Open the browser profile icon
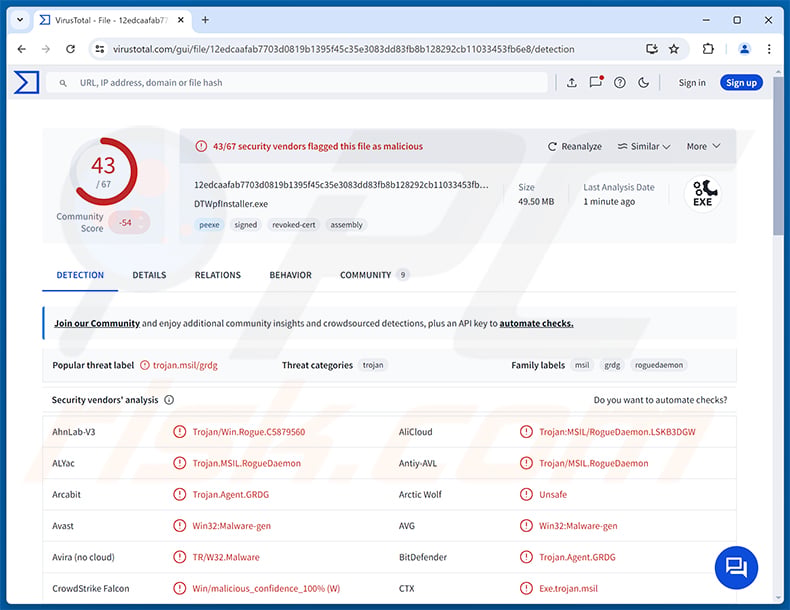The width and height of the screenshot is (790, 610). (744, 49)
